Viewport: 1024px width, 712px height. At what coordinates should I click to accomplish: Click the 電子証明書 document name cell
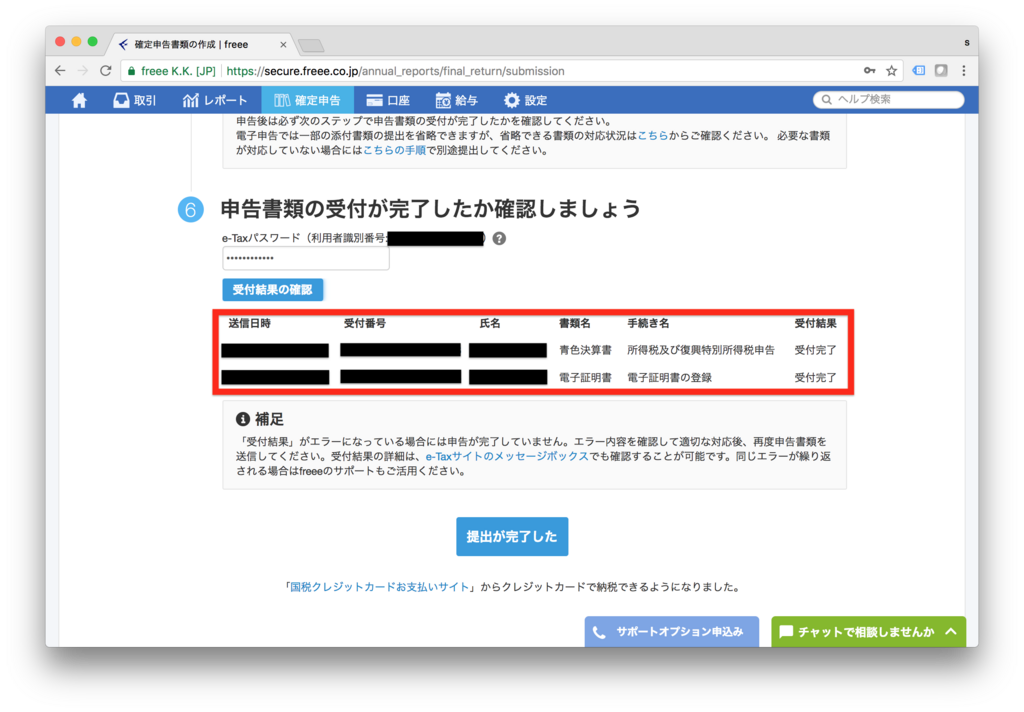[x=585, y=378]
